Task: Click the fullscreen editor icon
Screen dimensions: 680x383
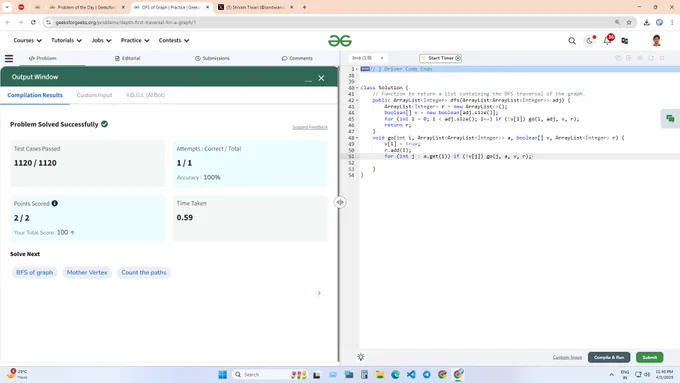Action: (x=662, y=58)
